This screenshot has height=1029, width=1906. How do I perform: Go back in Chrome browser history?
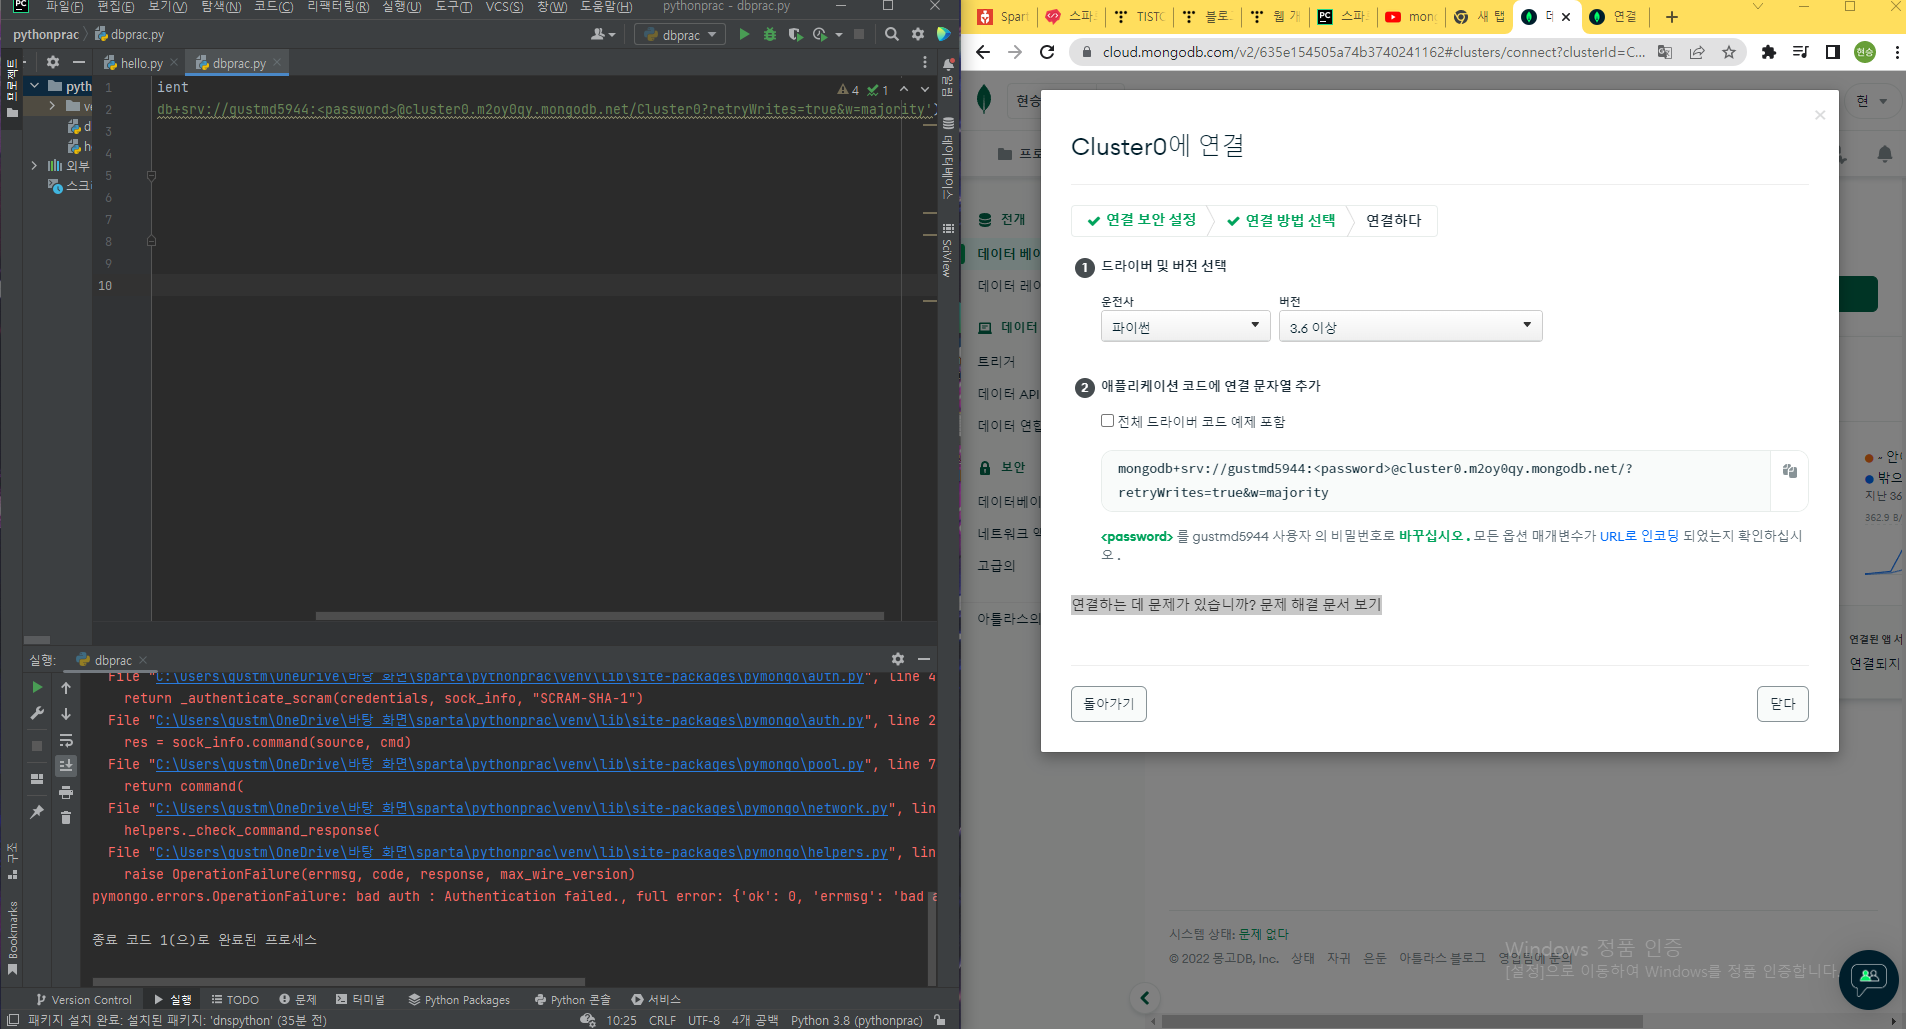click(983, 52)
